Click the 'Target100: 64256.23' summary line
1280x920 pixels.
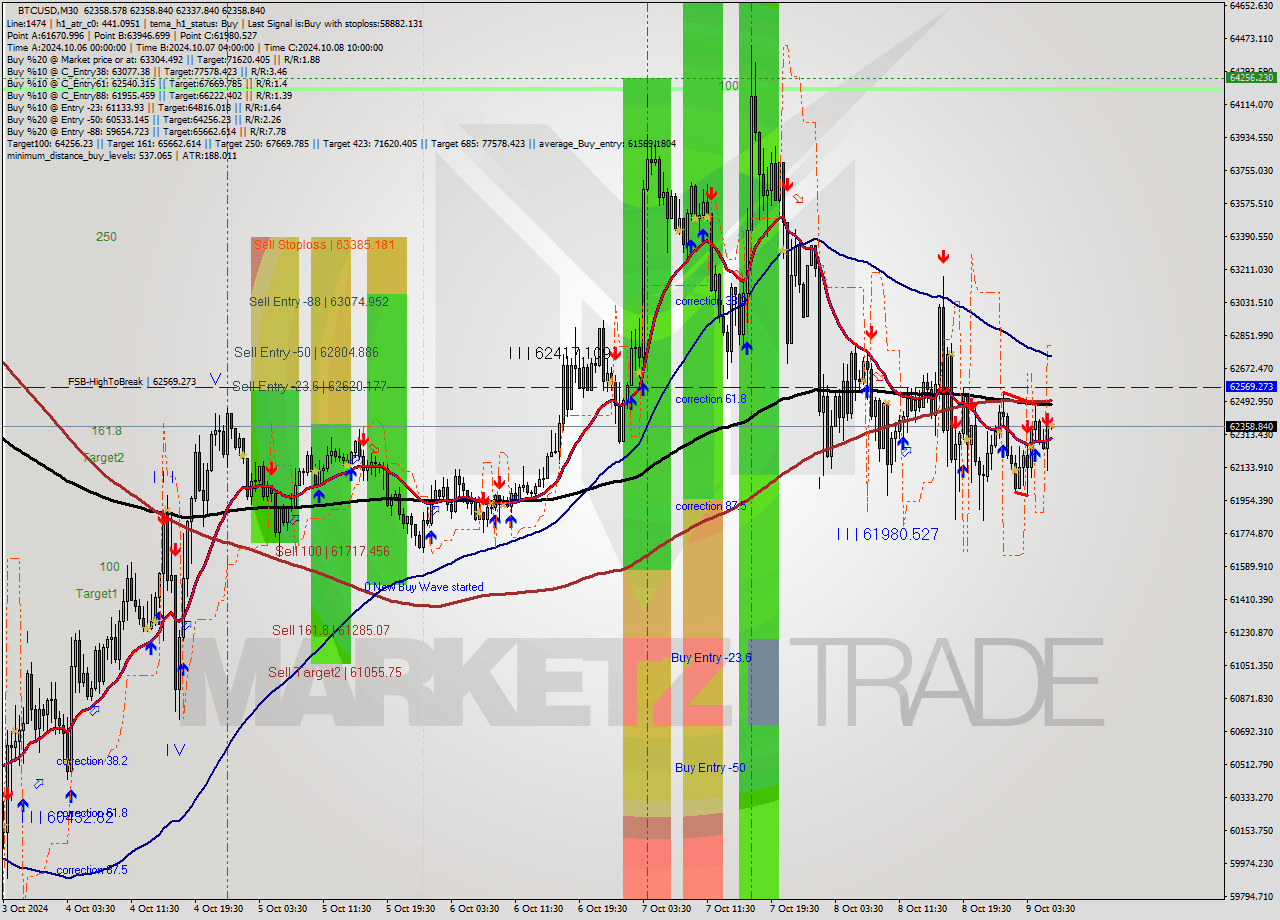(341, 143)
